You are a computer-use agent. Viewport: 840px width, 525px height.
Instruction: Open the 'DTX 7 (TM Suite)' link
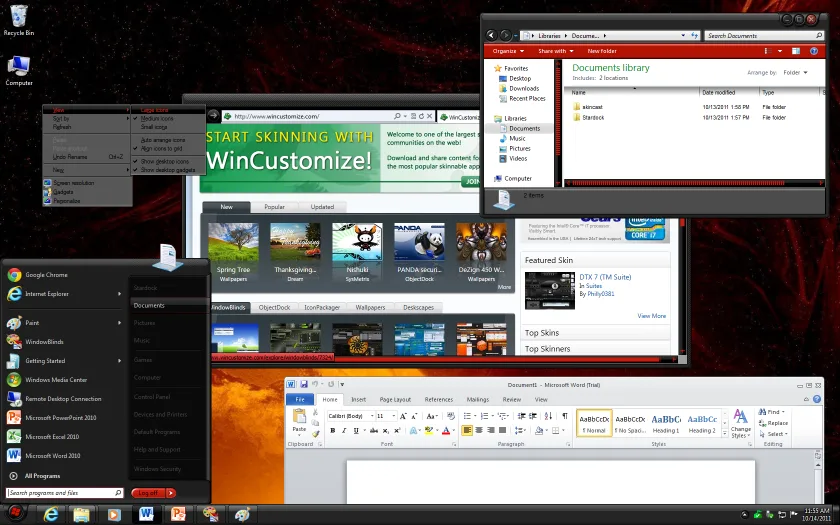605,277
